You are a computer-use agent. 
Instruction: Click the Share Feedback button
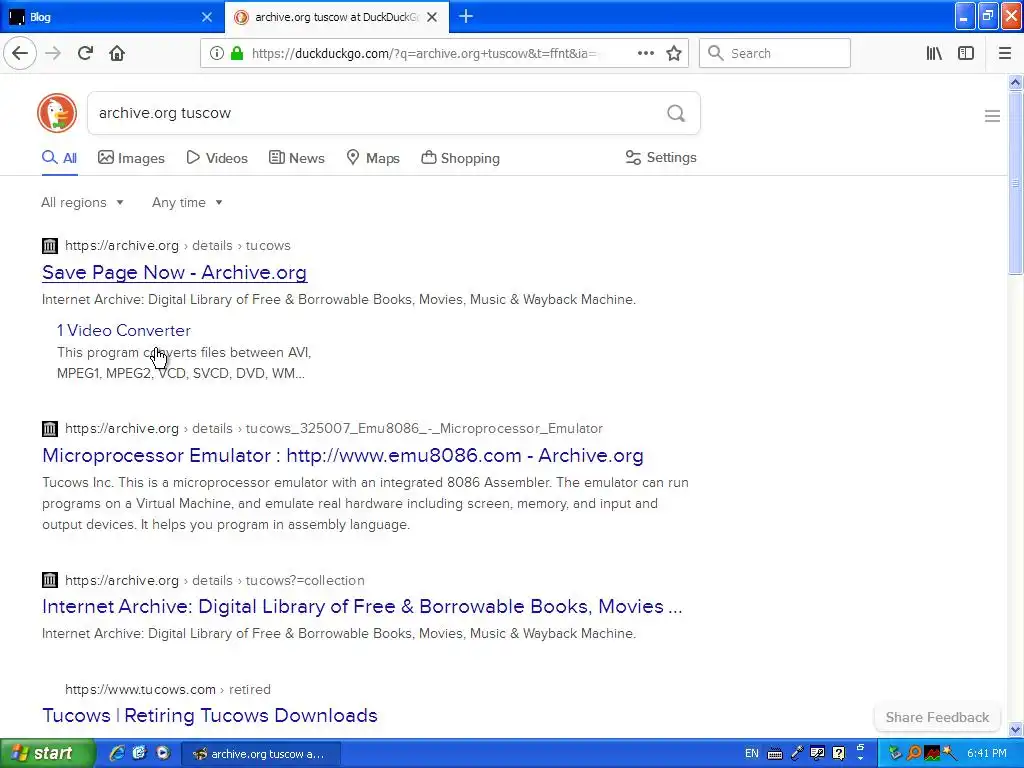937,717
